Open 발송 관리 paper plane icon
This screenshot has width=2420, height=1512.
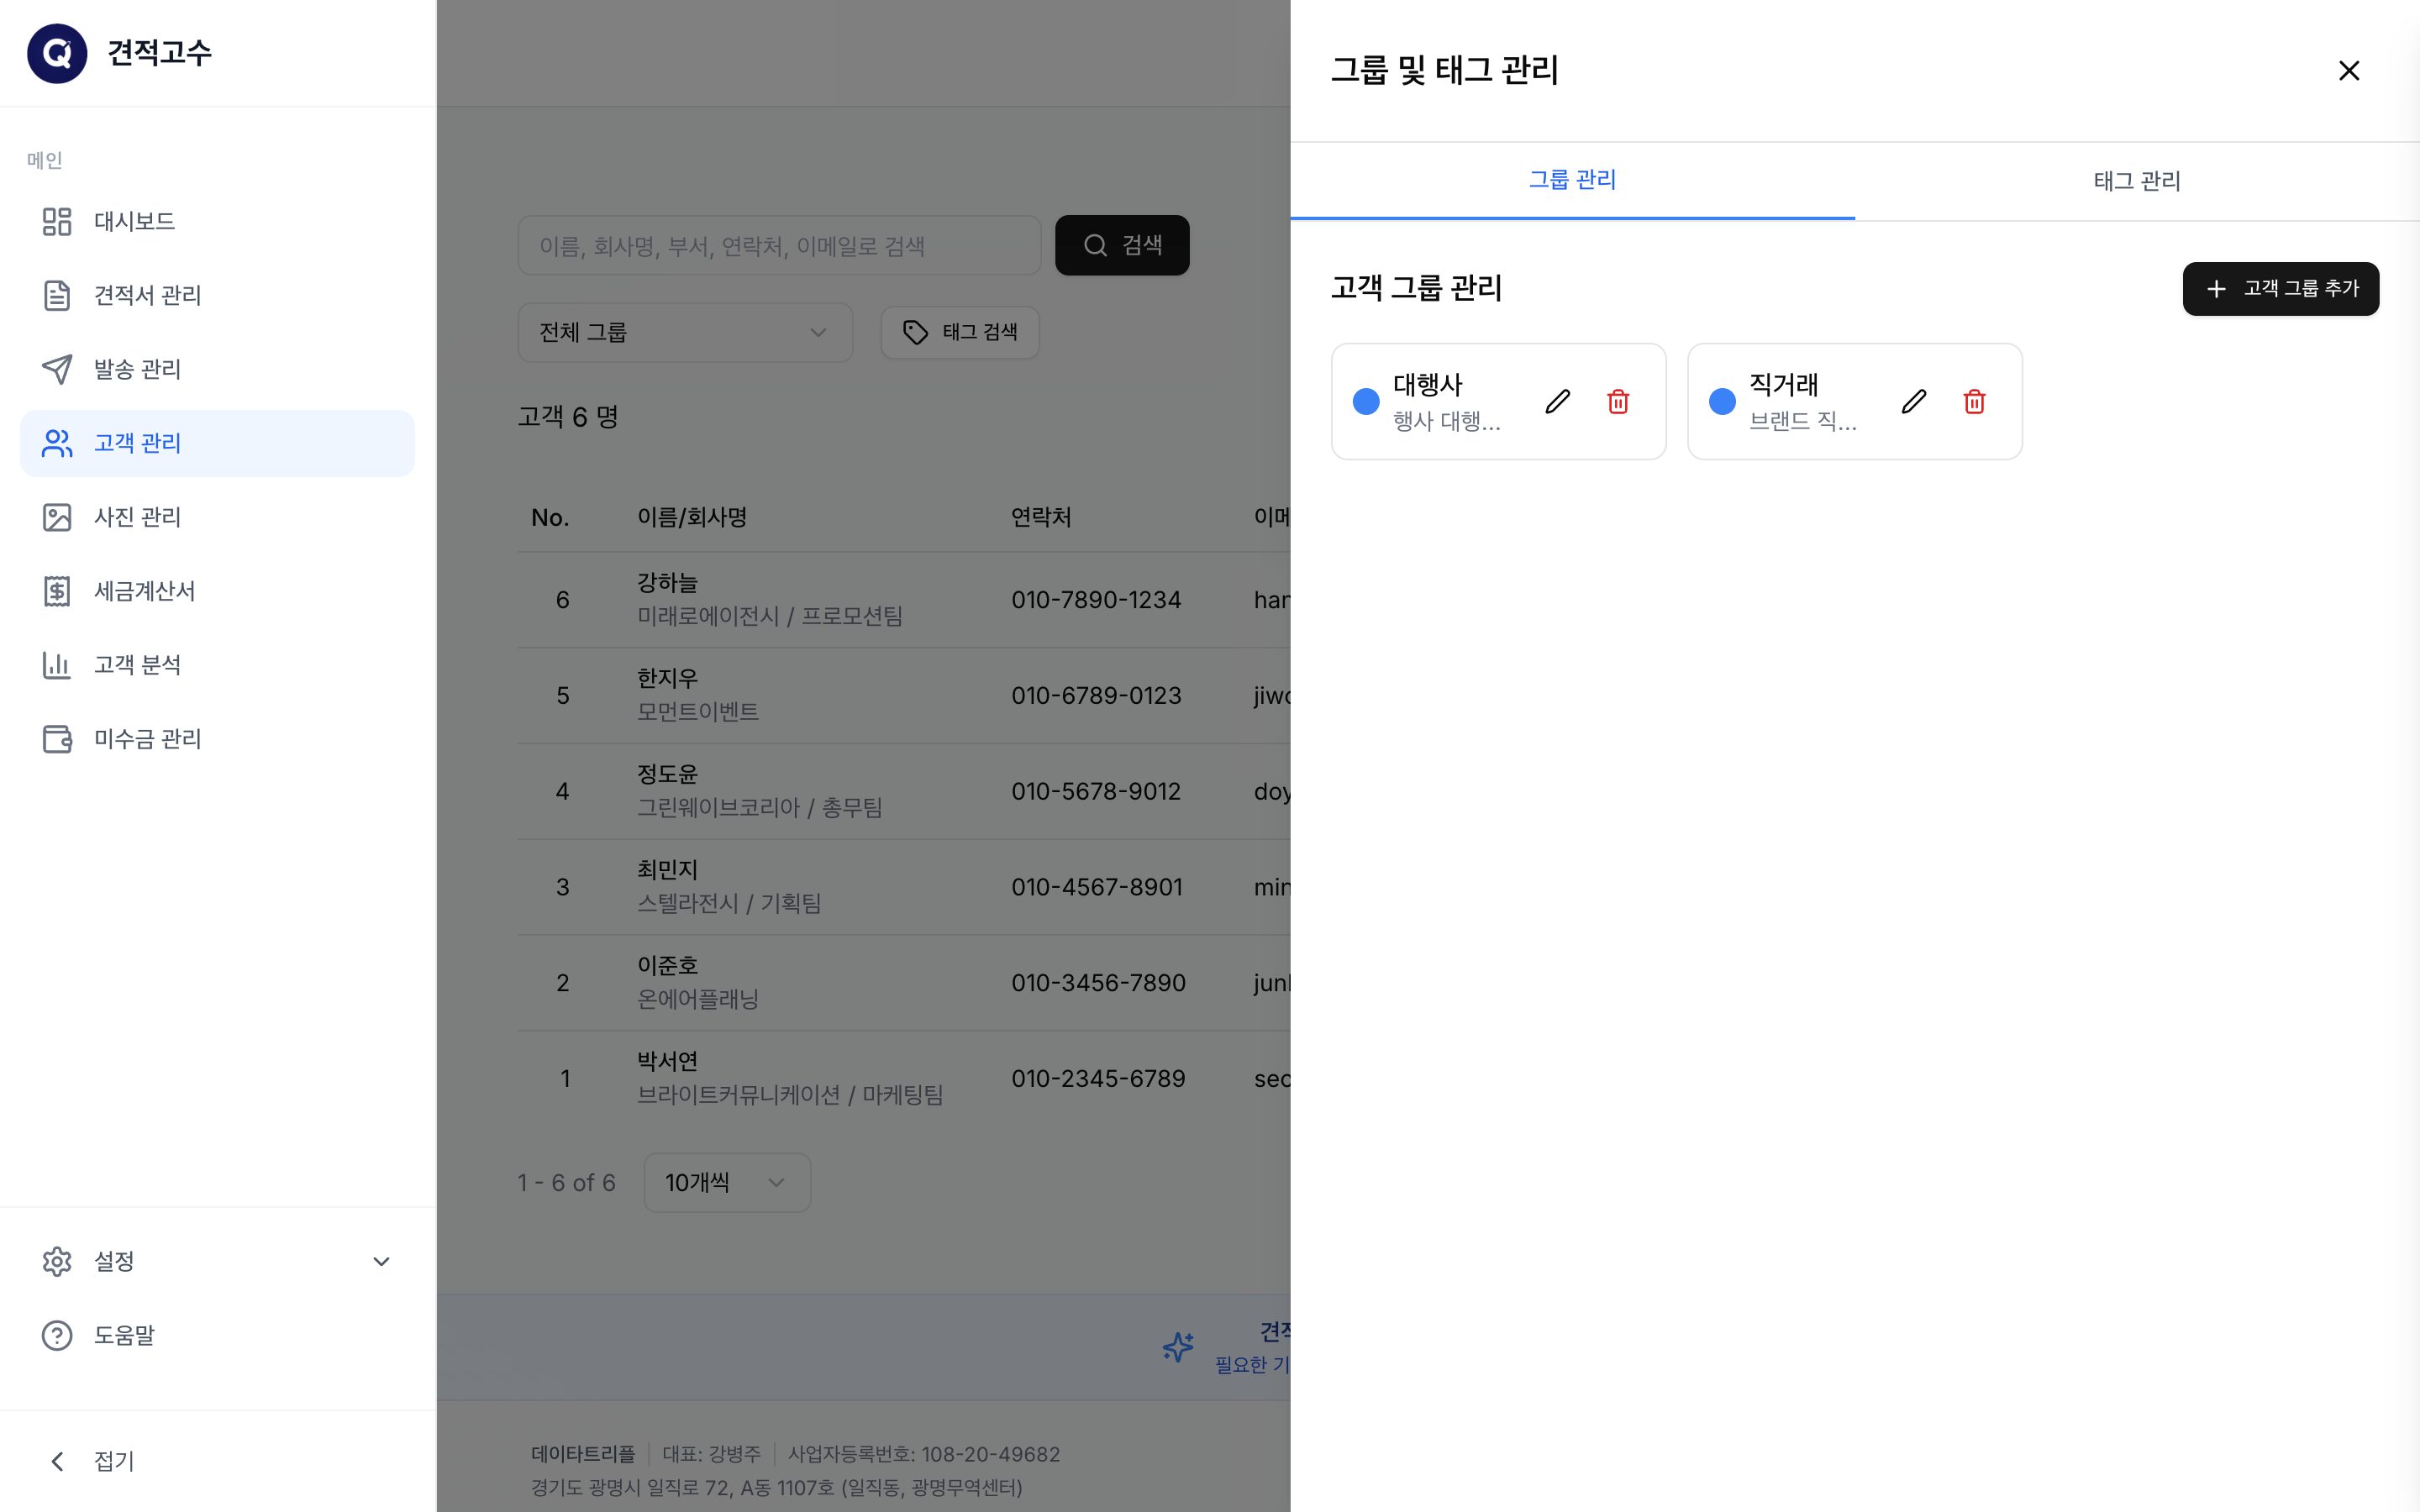pos(57,369)
